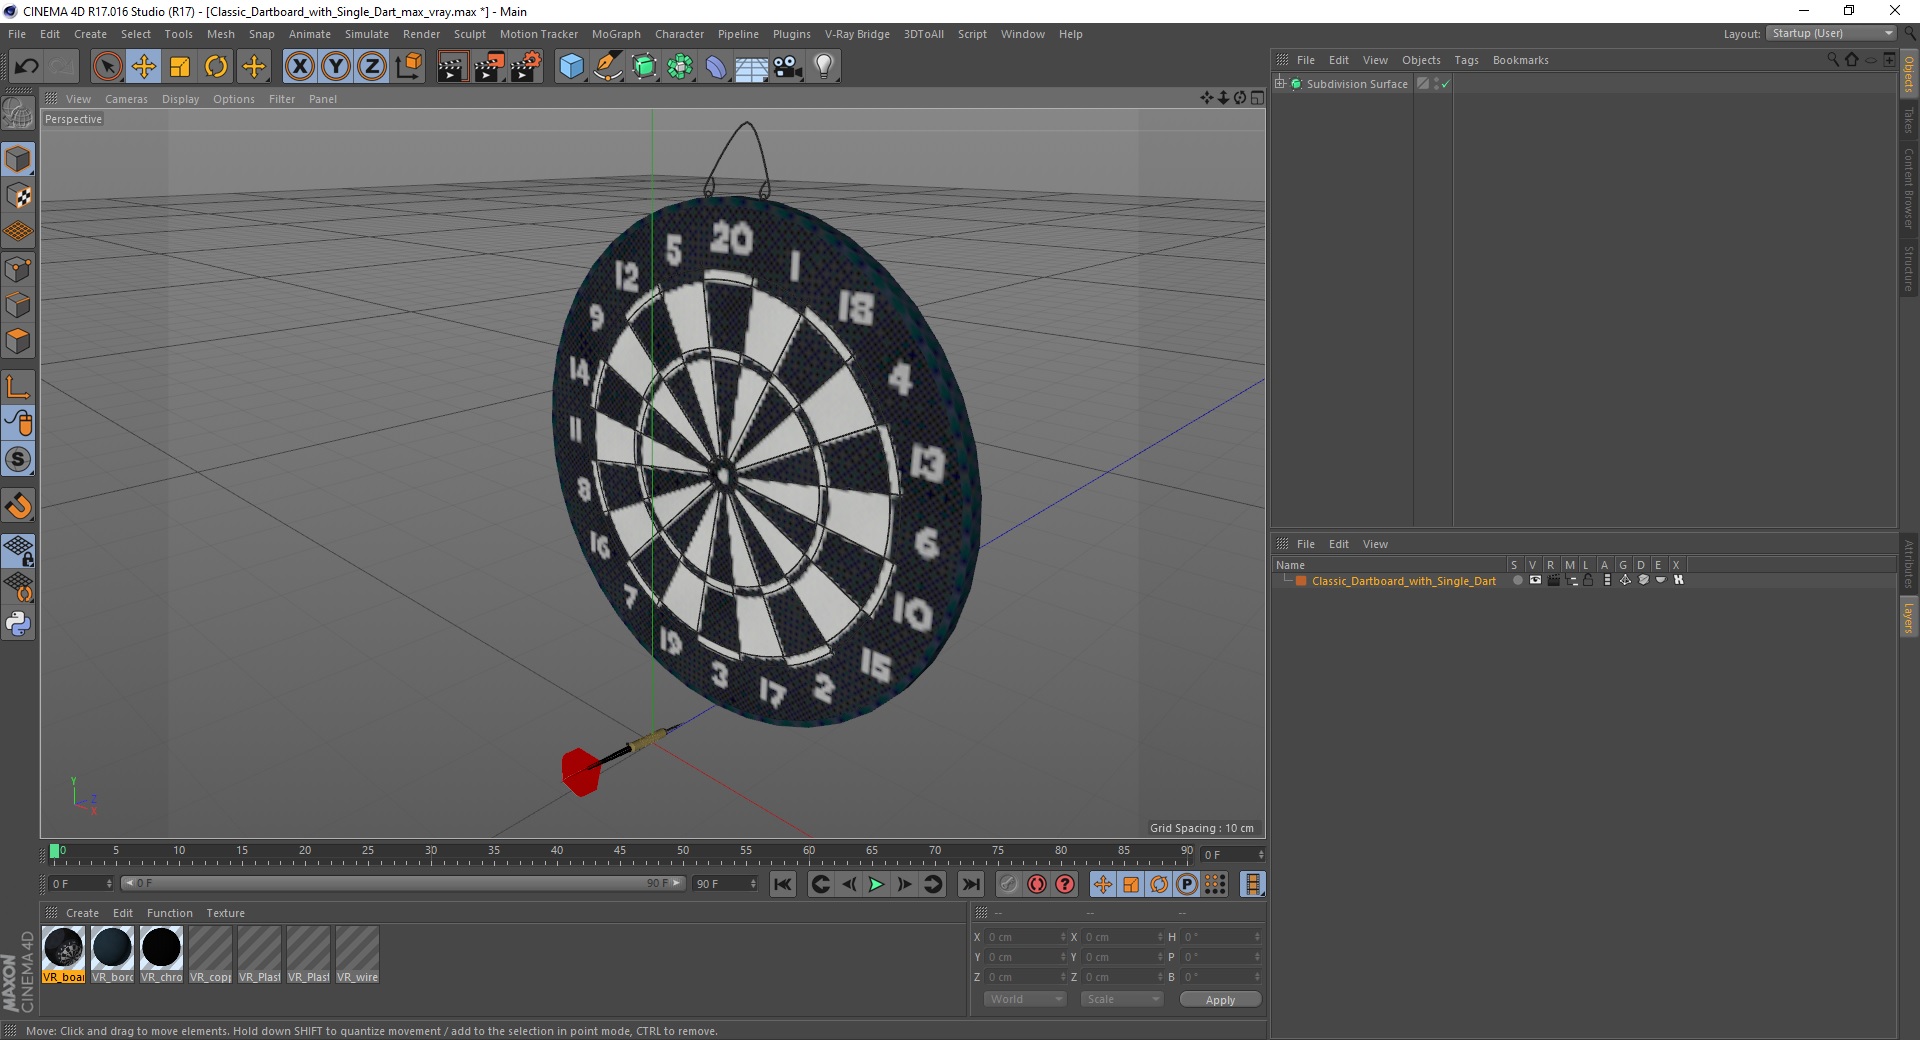Expand the Subdivision Surface object tree
The image size is (1920, 1040).
[x=1280, y=84]
